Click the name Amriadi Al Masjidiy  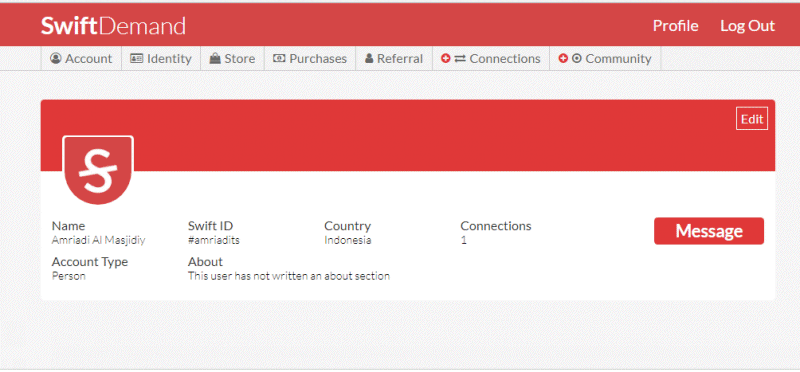click(98, 240)
